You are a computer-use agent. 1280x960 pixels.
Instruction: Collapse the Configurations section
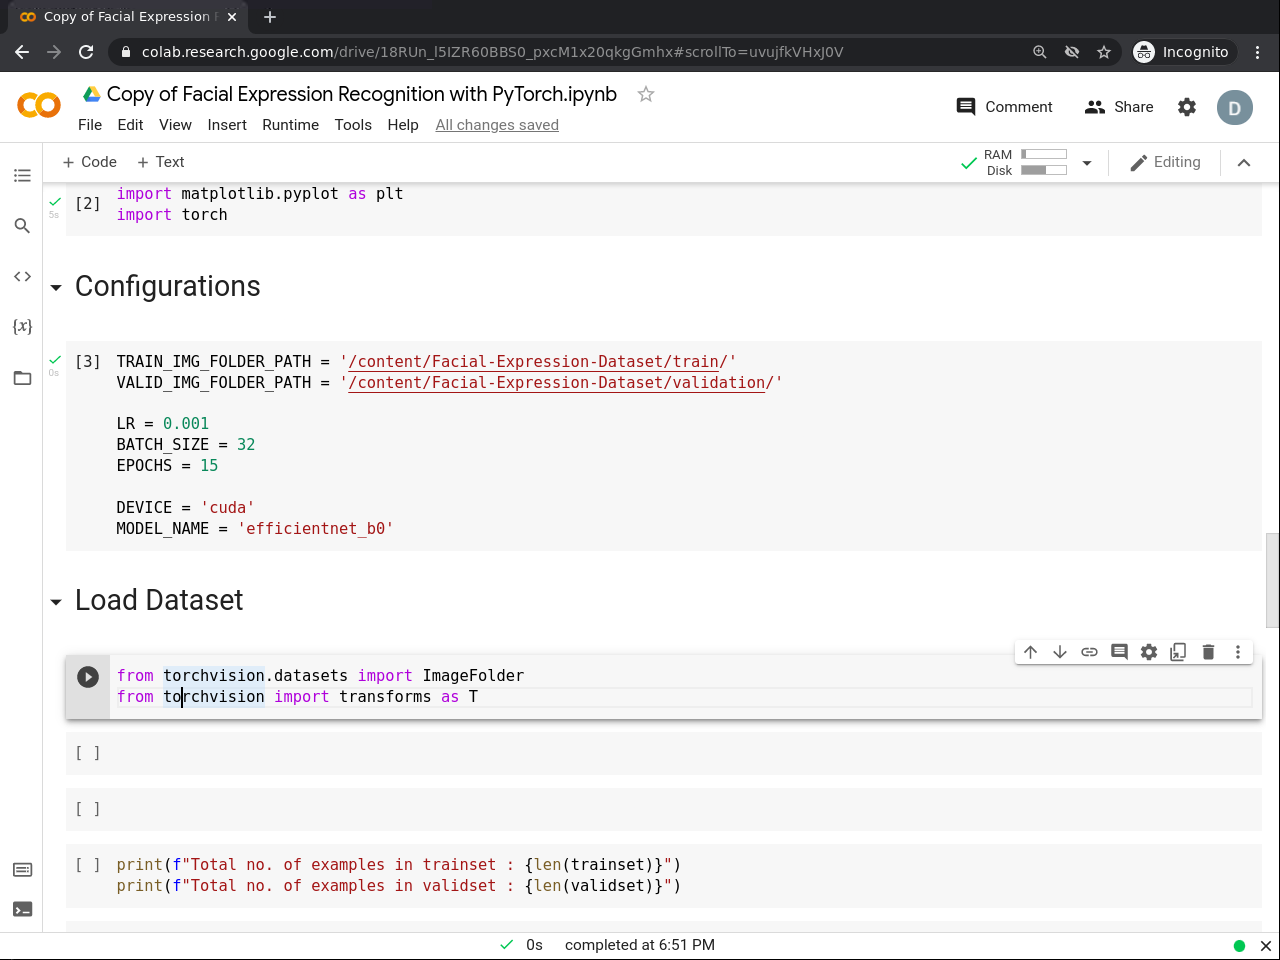pyautogui.click(x=56, y=288)
